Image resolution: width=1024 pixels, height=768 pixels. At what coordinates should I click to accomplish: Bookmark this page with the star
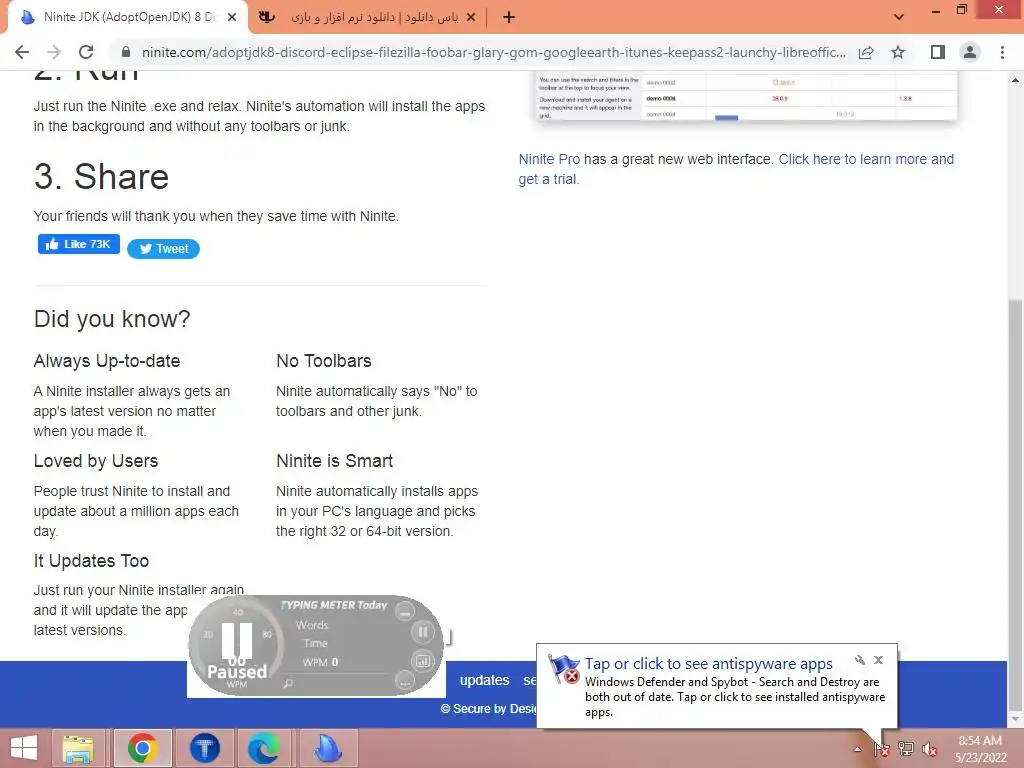[898, 52]
